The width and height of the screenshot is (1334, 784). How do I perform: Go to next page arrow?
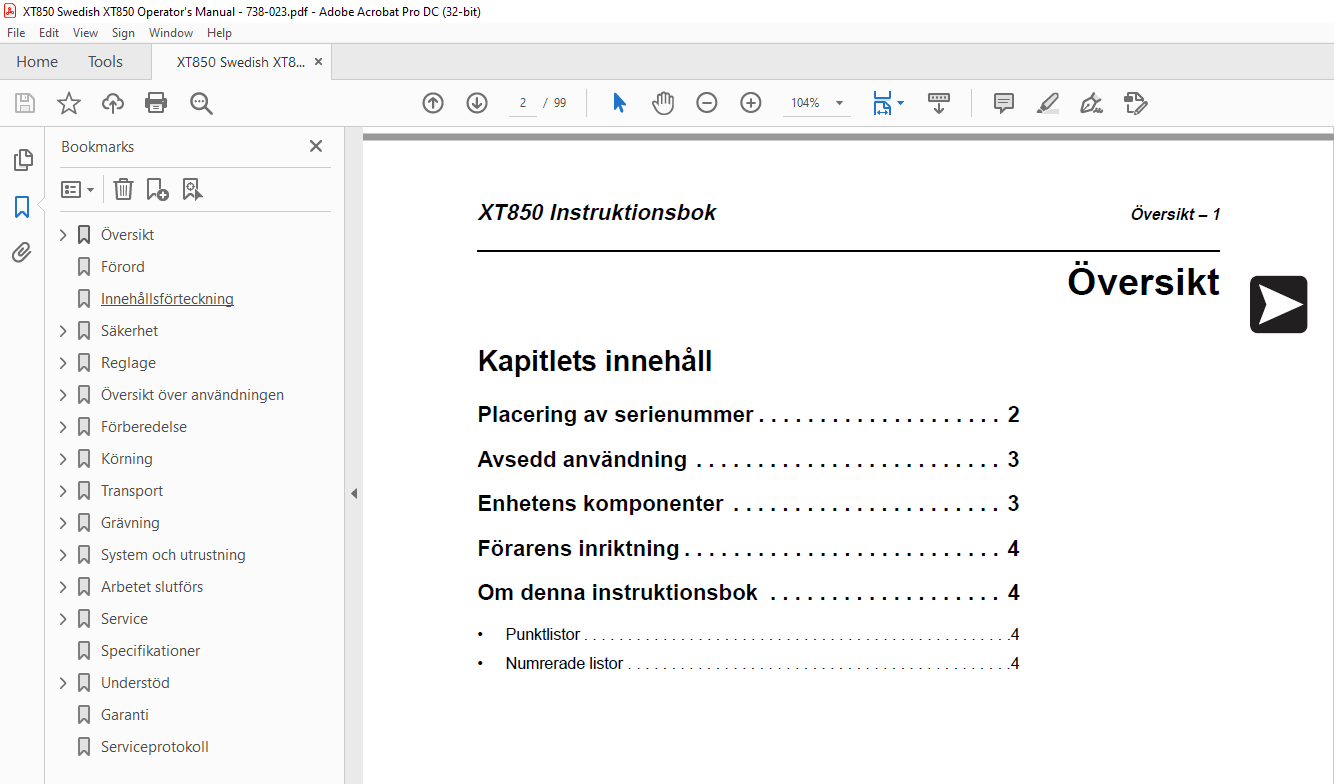477,103
